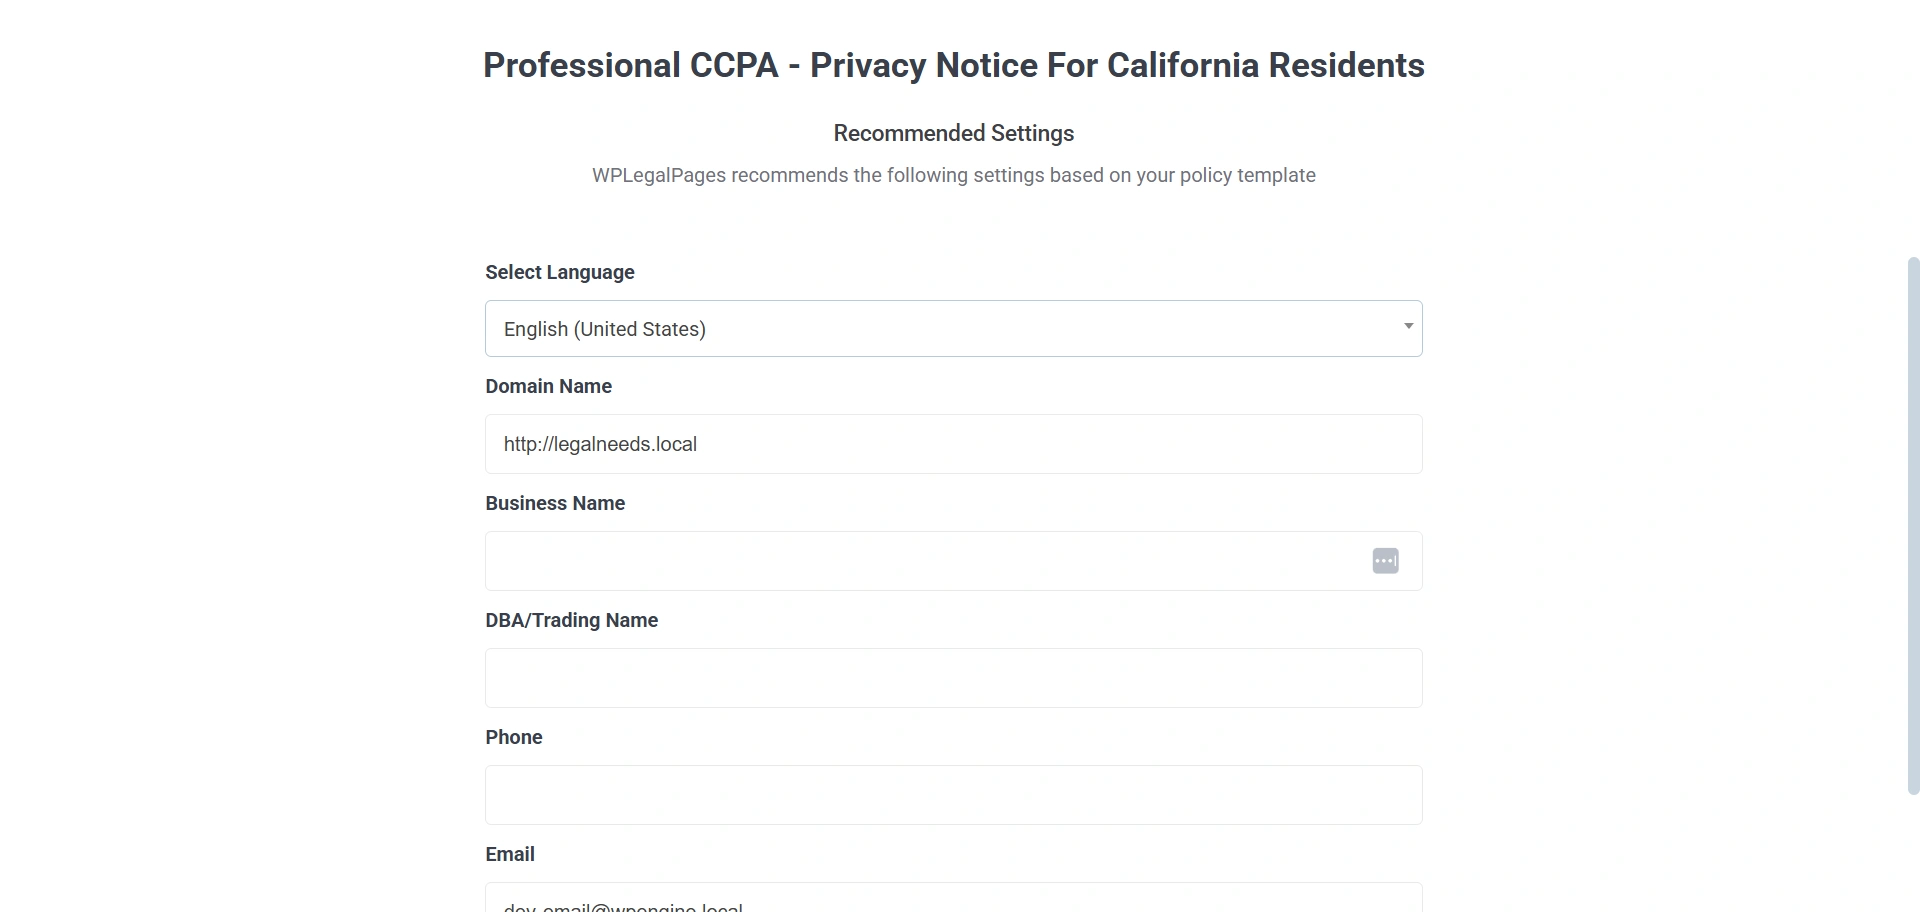
Task: Click the Email label
Action: click(510, 854)
